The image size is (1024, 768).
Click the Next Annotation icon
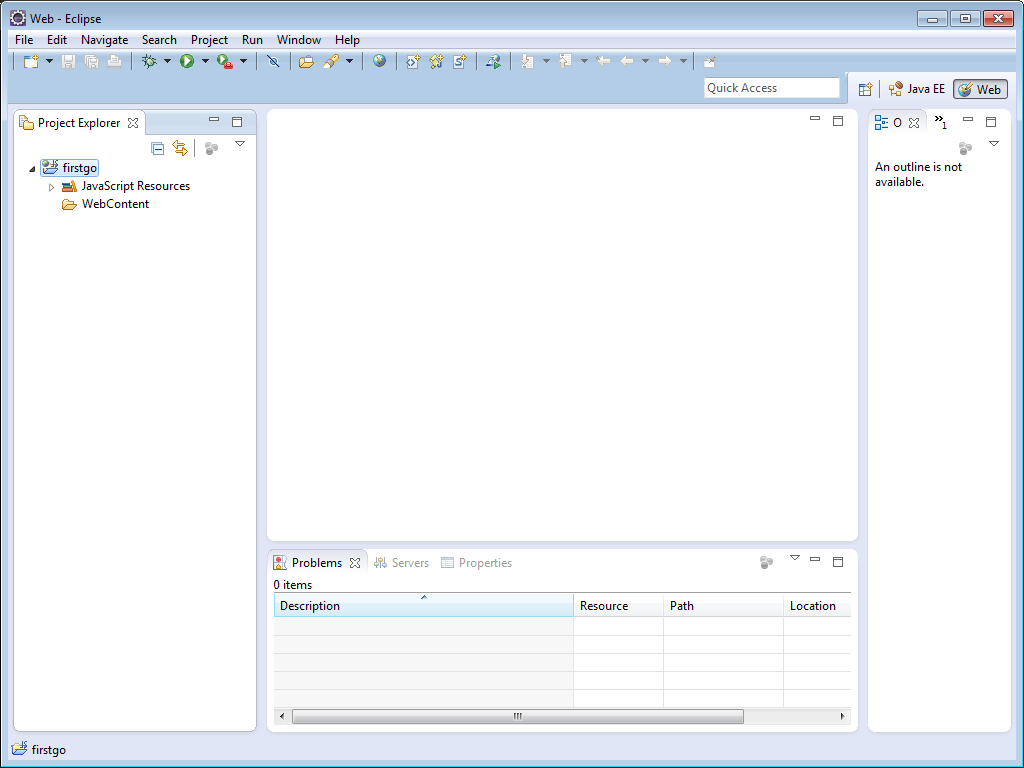click(527, 61)
